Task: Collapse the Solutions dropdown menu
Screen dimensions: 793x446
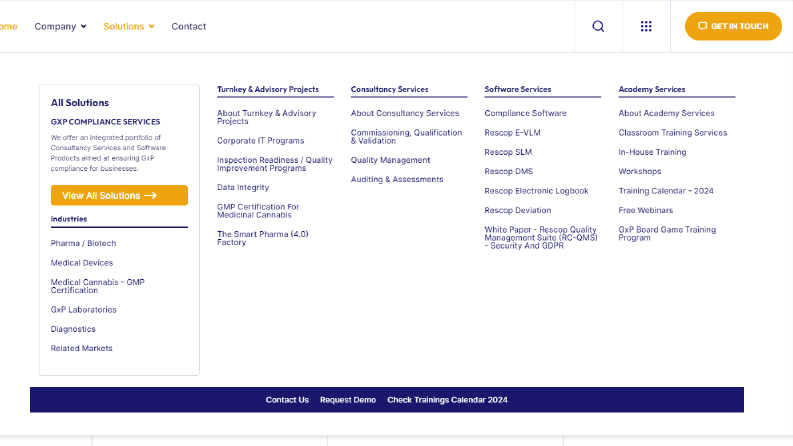Action: tap(129, 26)
